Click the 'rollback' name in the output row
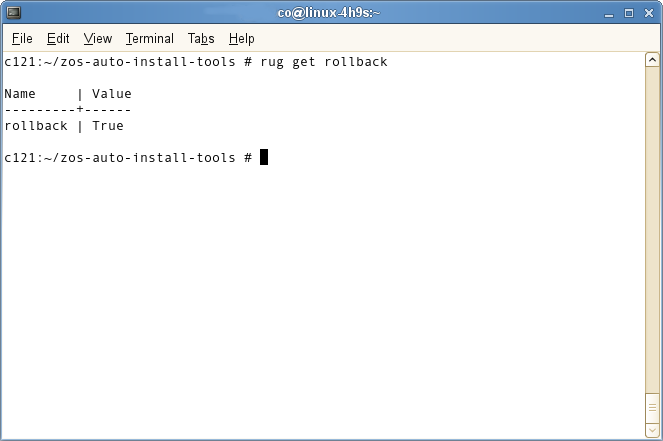The width and height of the screenshot is (663, 441). tap(36, 126)
